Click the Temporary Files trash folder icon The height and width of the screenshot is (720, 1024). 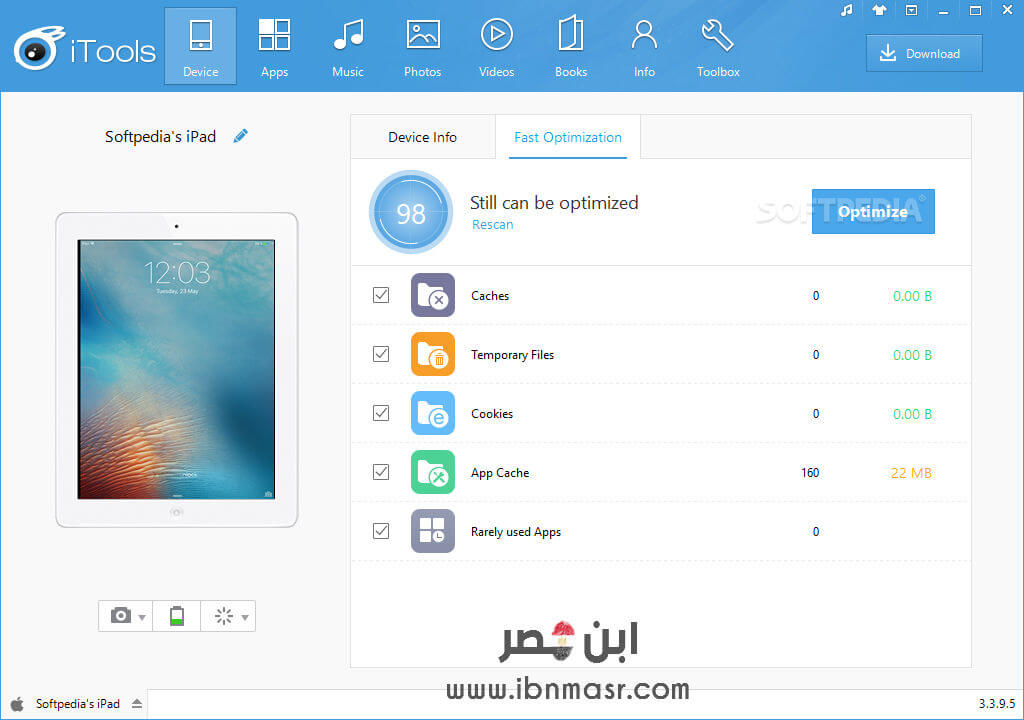click(432, 354)
